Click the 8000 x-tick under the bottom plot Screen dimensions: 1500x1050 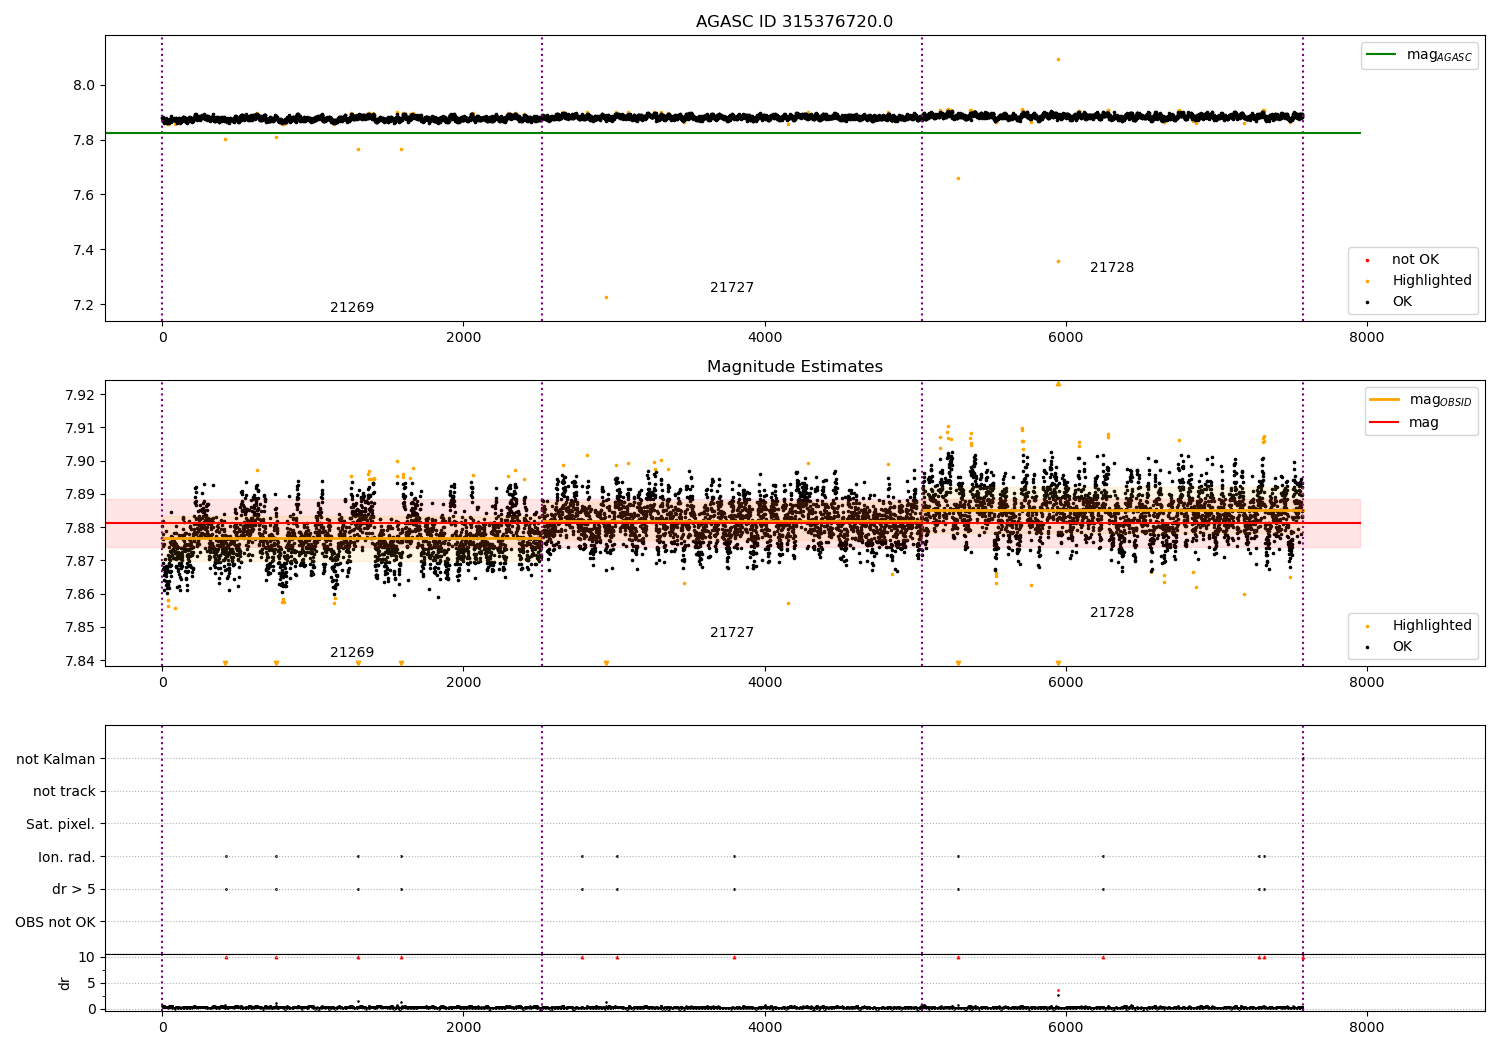(1367, 1028)
